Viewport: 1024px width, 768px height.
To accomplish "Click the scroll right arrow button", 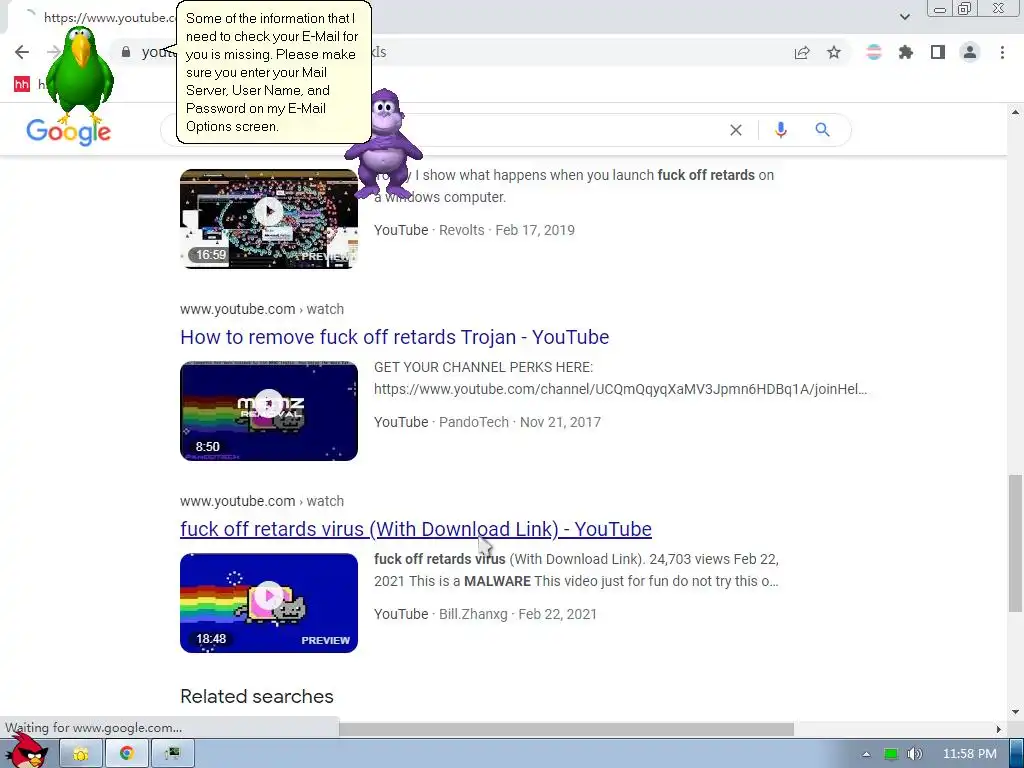I will coord(998,729).
